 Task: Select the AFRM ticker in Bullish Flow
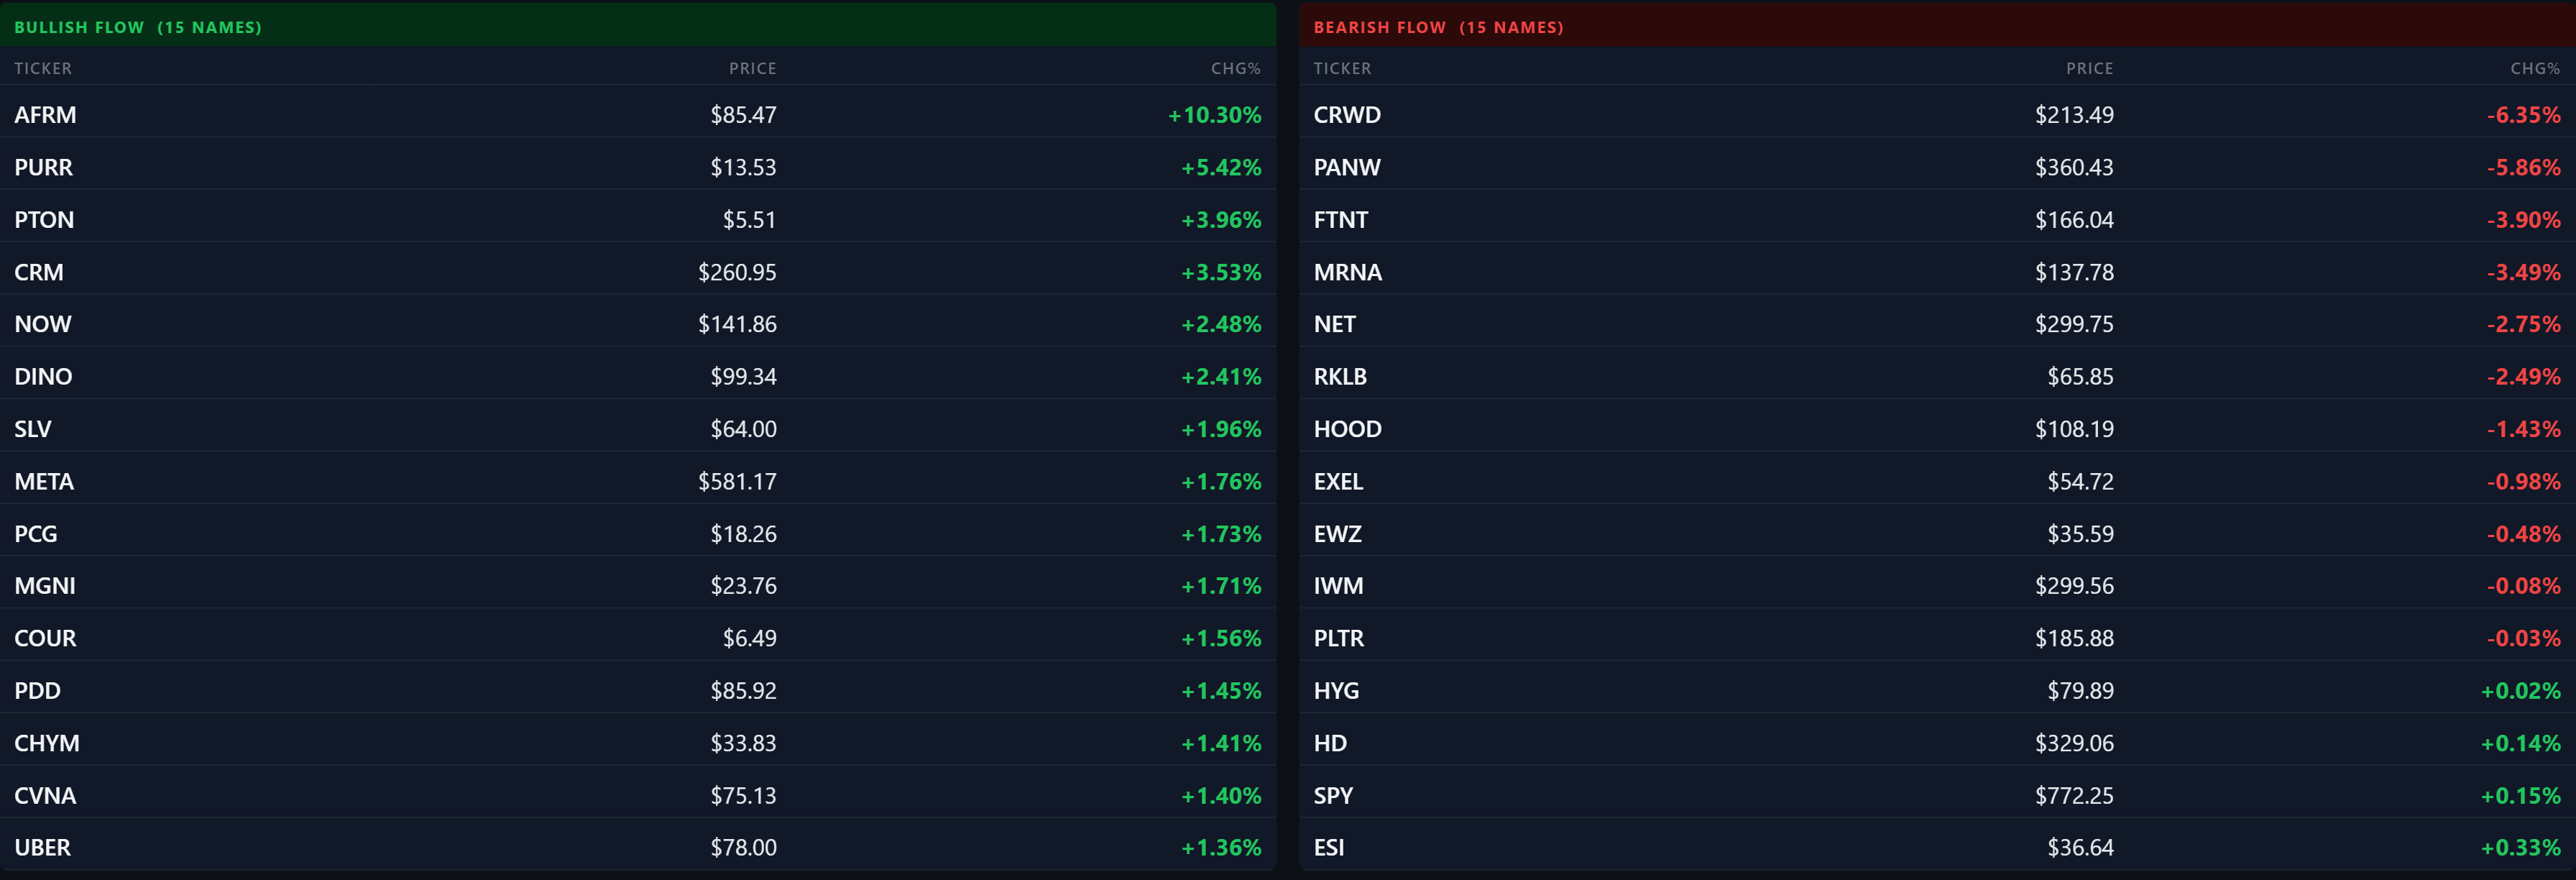(x=45, y=115)
